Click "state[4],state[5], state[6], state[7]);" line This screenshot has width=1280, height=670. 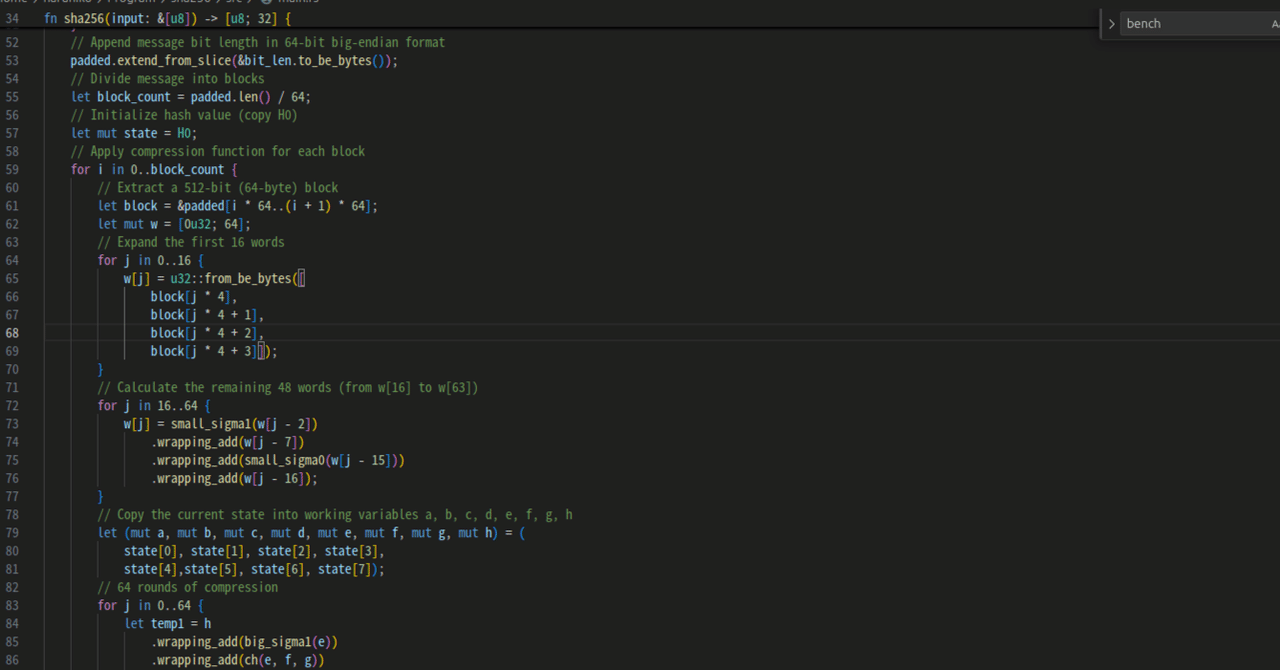pos(254,569)
